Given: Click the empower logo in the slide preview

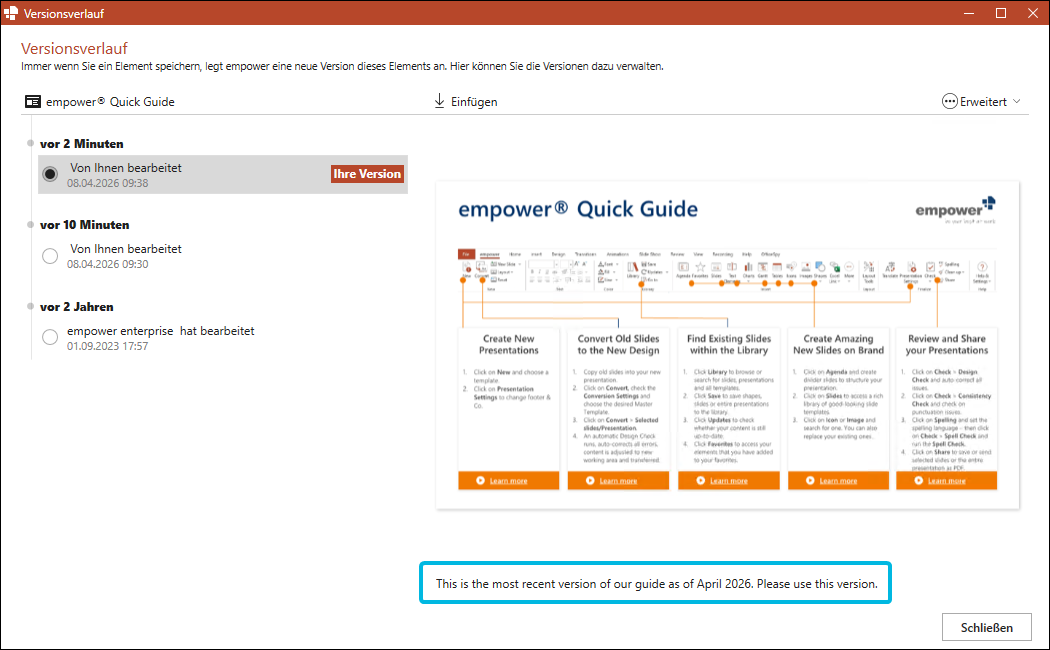Looking at the screenshot, I should [x=956, y=210].
